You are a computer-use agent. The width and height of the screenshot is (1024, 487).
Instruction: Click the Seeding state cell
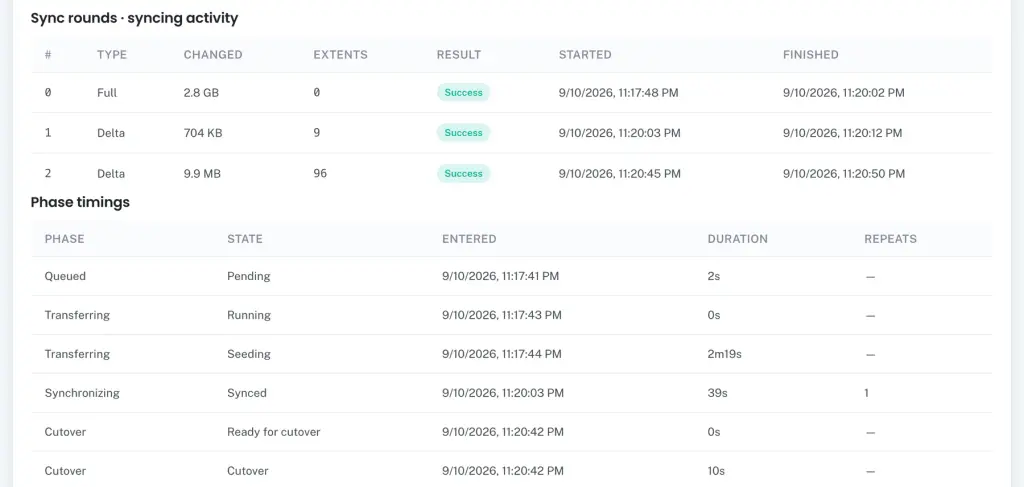pyautogui.click(x=249, y=354)
